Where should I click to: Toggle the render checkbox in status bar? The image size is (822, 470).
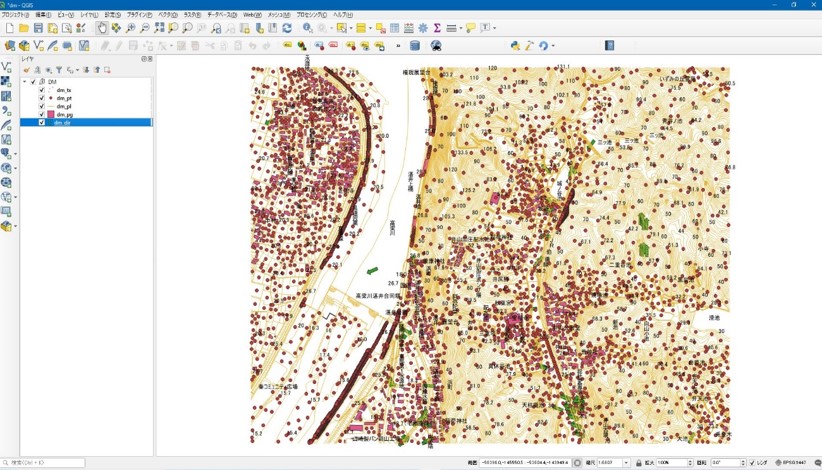click(752, 463)
